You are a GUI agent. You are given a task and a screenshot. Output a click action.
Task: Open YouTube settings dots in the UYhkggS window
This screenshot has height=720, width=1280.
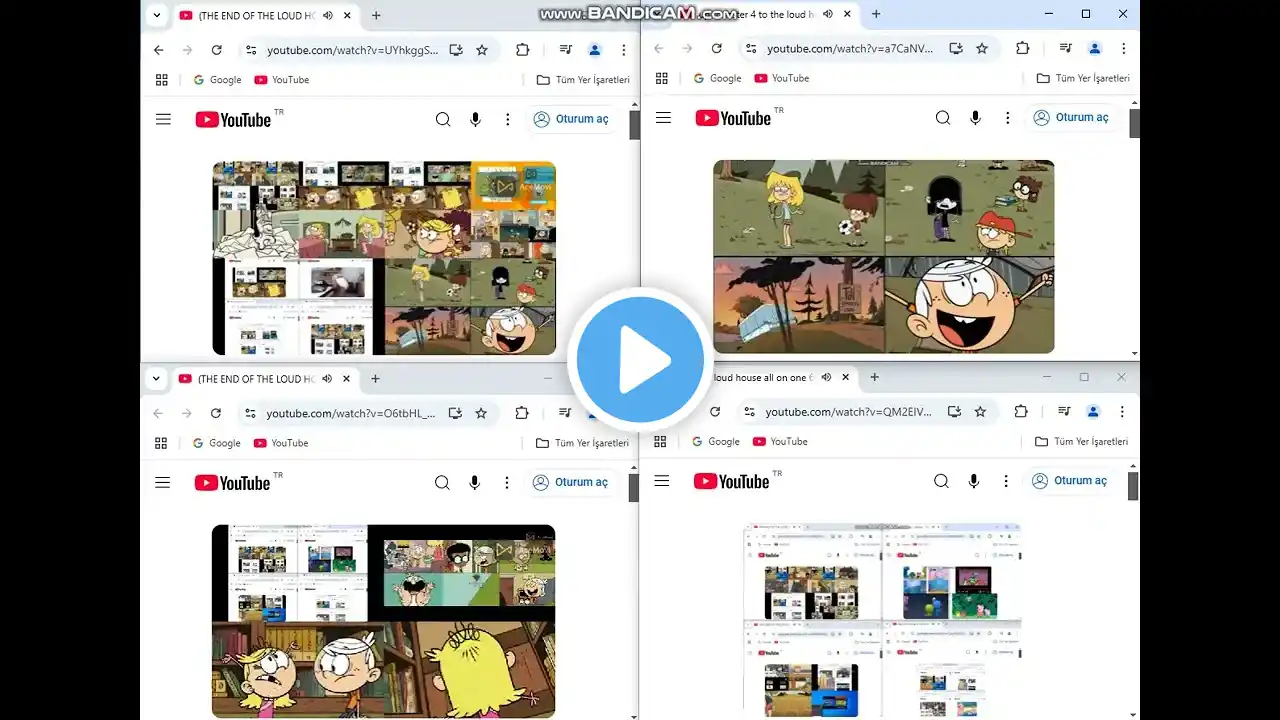click(507, 120)
